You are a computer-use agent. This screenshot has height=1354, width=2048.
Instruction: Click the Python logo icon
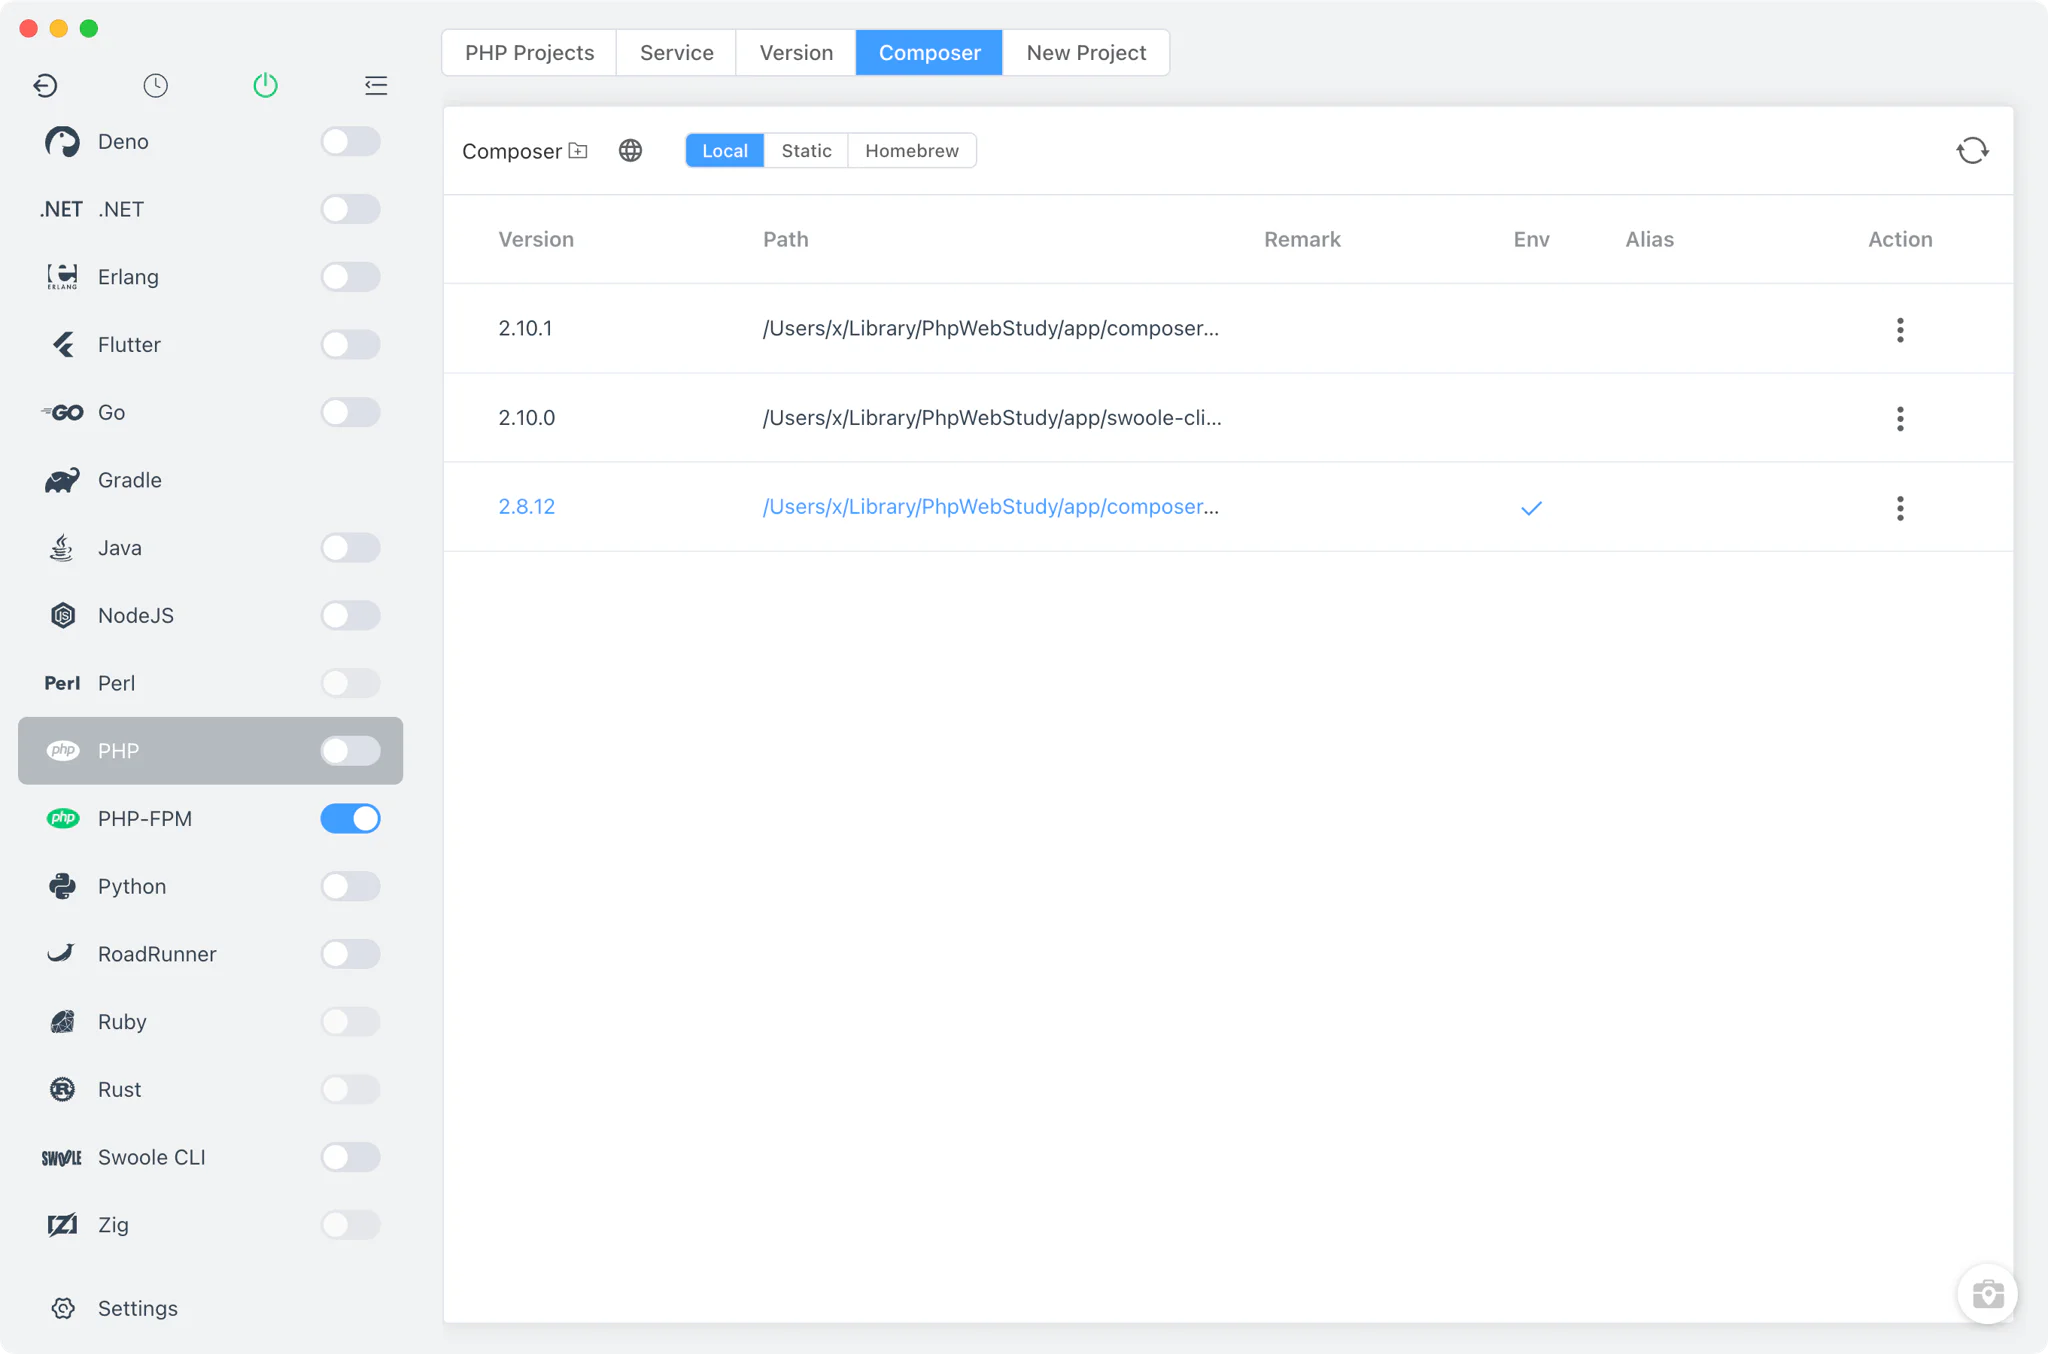[62, 886]
